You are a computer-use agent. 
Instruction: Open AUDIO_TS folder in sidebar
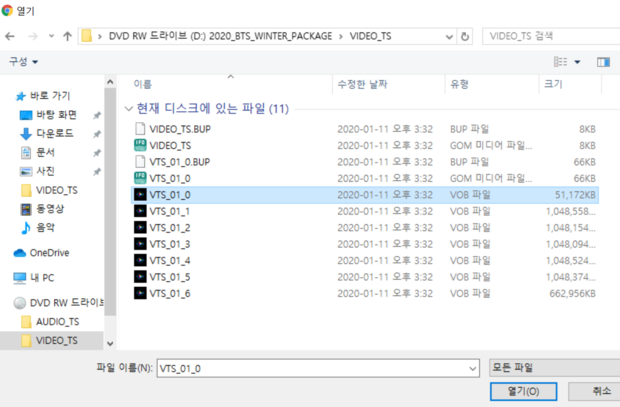pyautogui.click(x=50, y=322)
